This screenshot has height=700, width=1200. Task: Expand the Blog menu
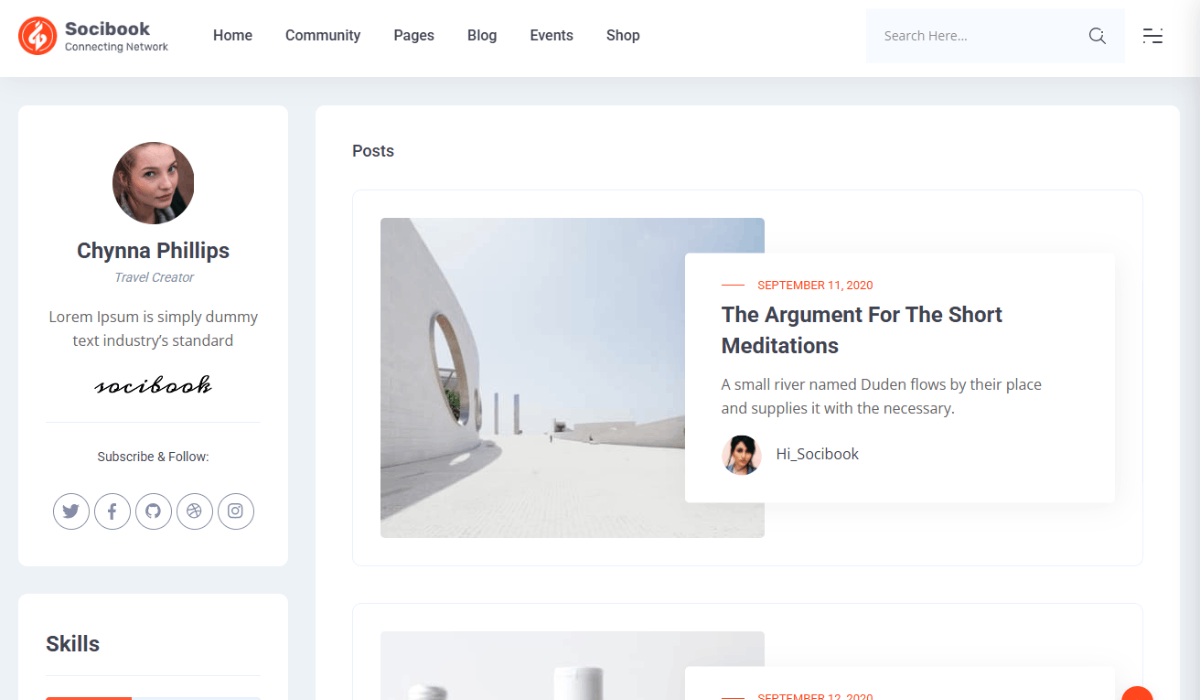pos(482,35)
